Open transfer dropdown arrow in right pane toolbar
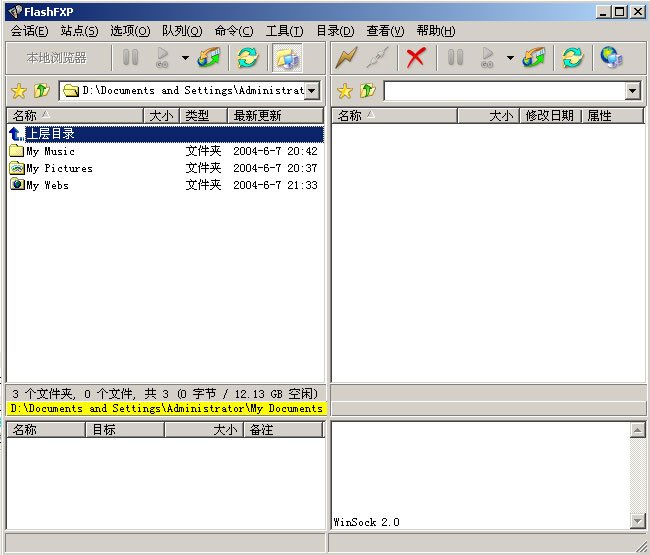Image resolution: width=650 pixels, height=555 pixels. [x=510, y=58]
